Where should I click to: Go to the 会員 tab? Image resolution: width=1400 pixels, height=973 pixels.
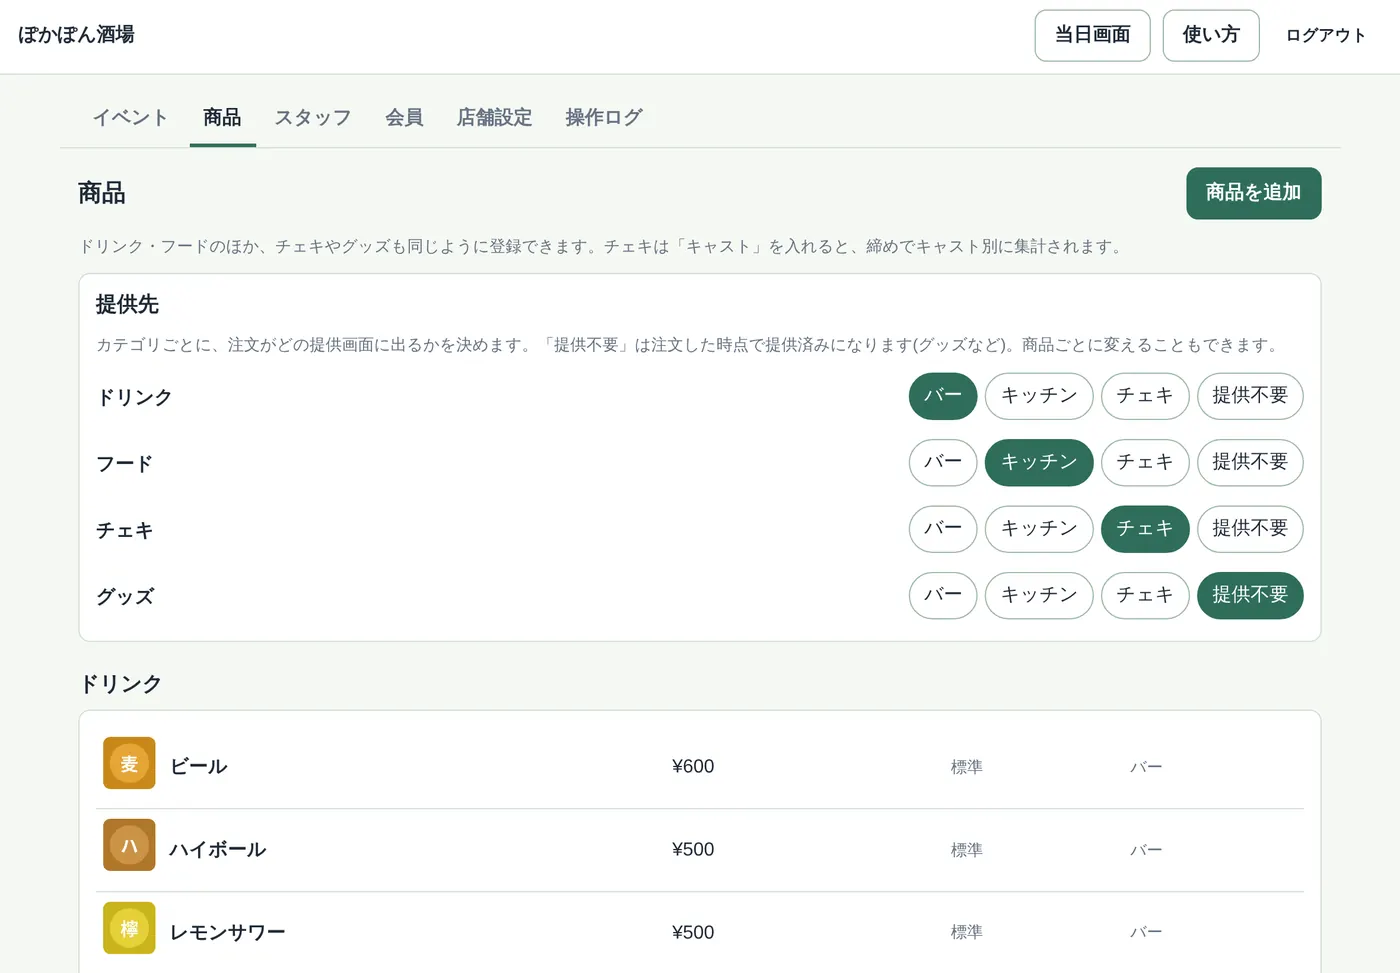pyautogui.click(x=404, y=118)
